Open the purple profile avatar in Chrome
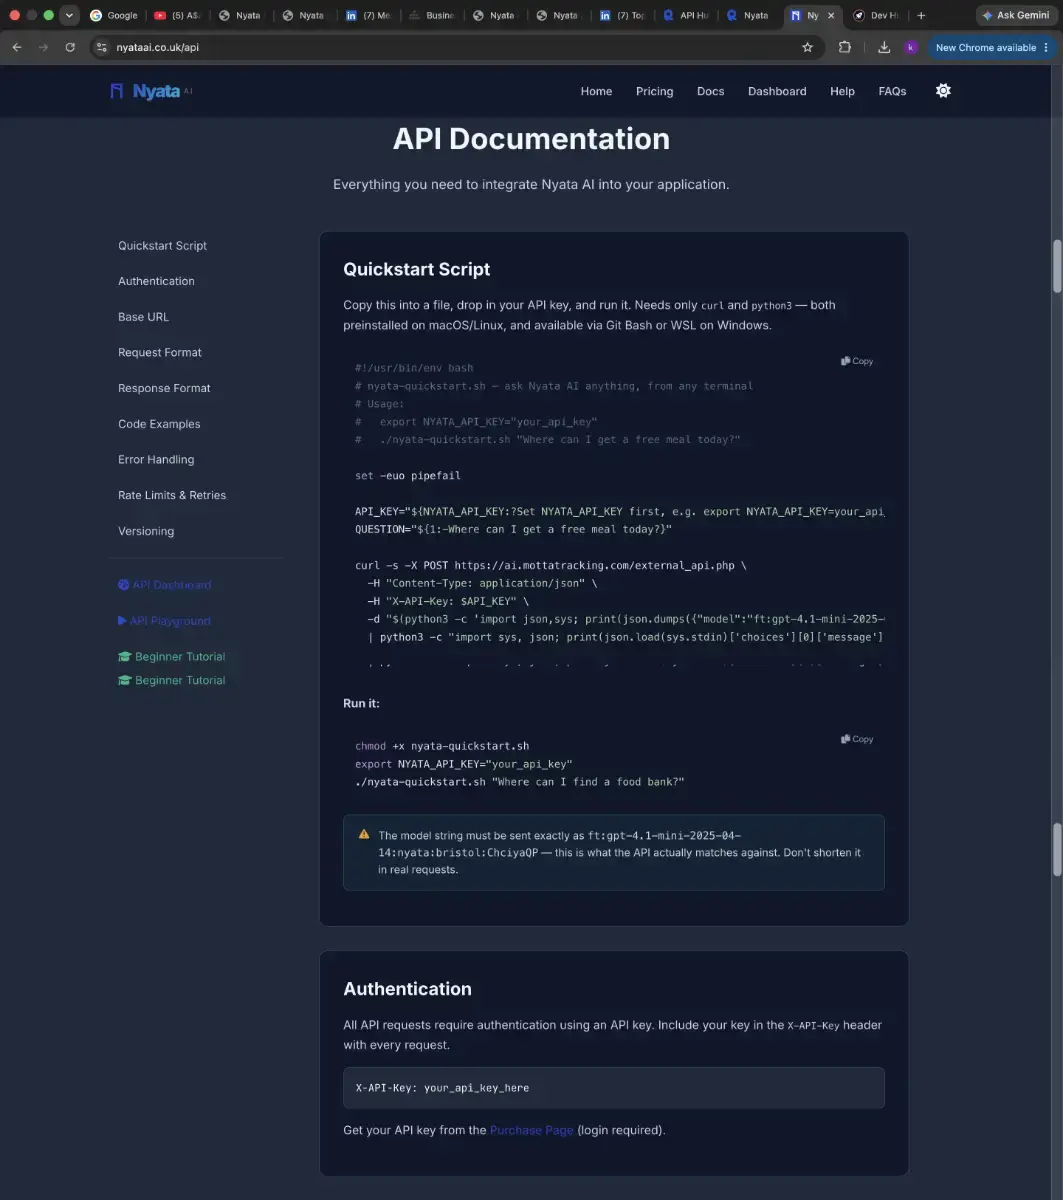1063x1200 pixels. point(910,47)
